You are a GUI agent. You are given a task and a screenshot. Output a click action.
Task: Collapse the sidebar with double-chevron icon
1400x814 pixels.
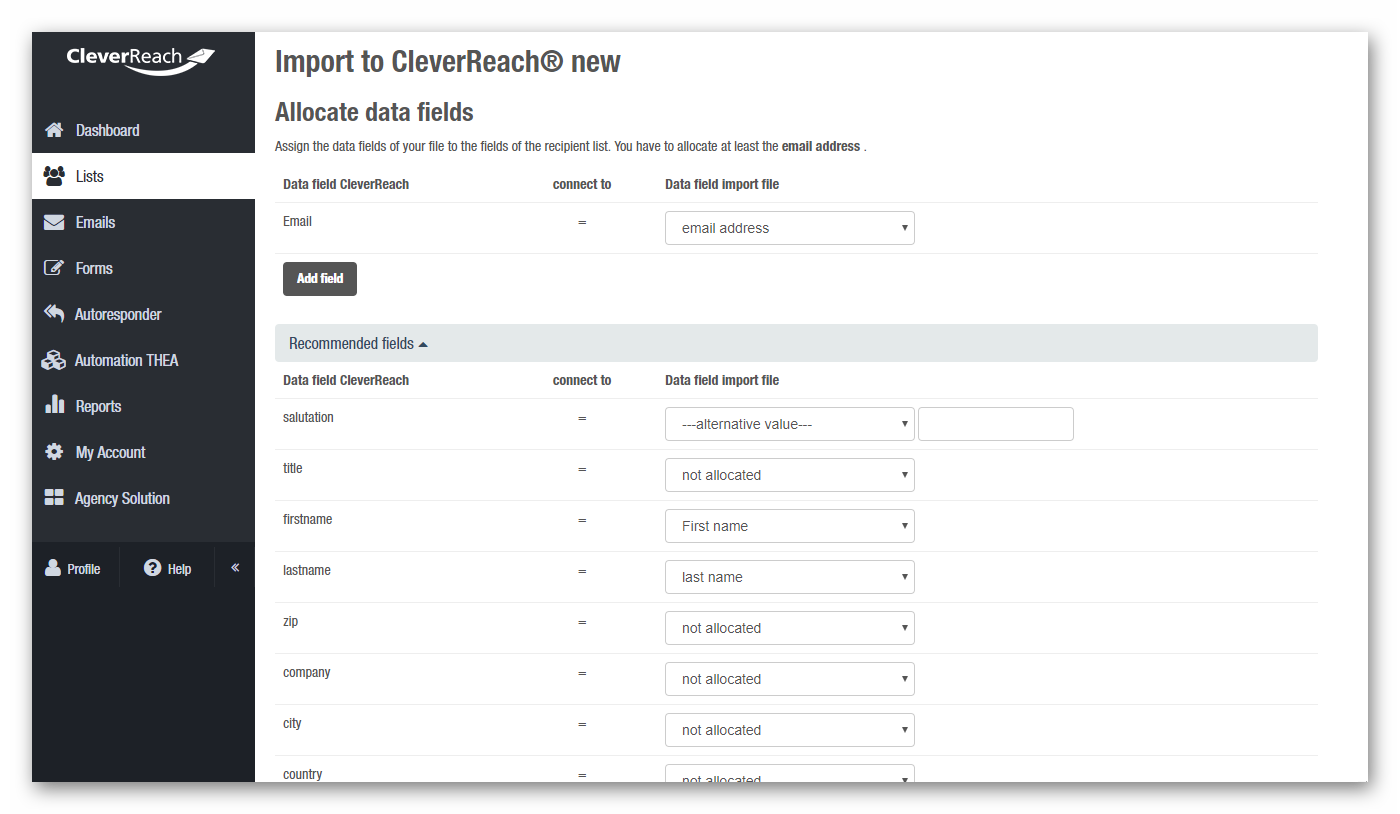point(235,568)
